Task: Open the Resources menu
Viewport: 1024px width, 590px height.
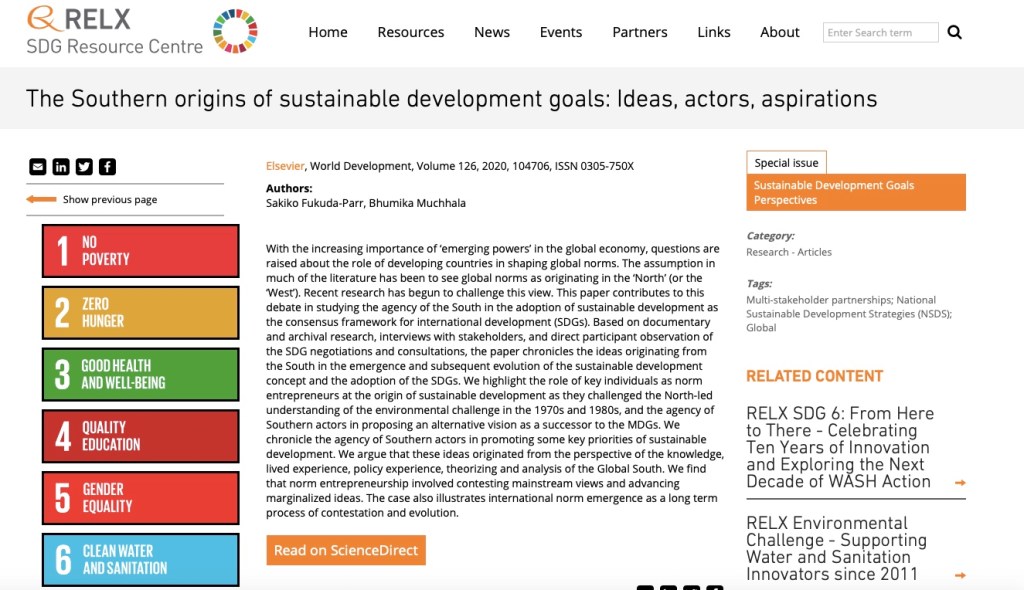Action: point(410,32)
